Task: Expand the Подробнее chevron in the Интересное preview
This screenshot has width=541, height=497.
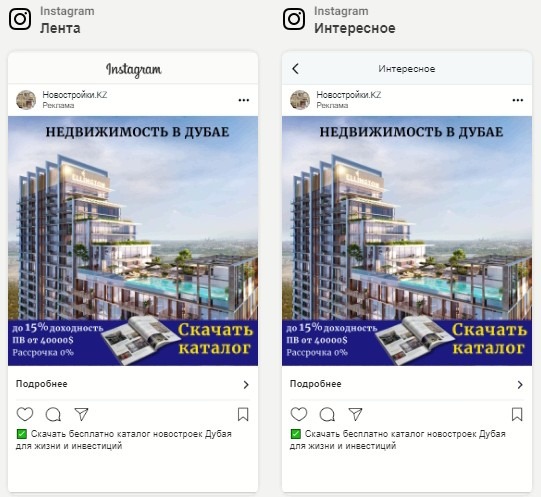Action: [520, 384]
